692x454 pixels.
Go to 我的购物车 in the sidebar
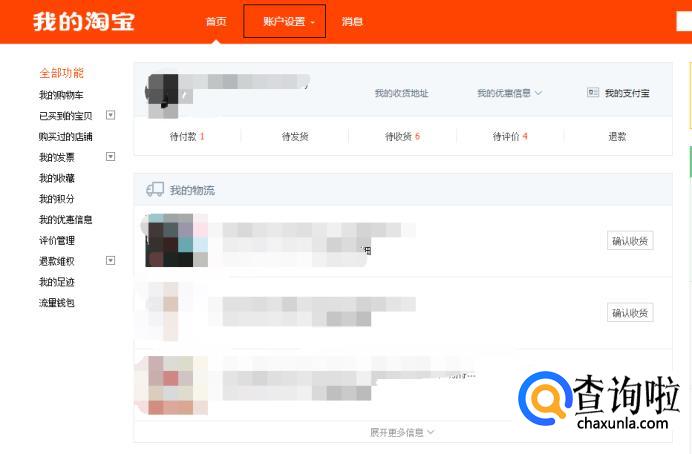pyautogui.click(x=62, y=95)
